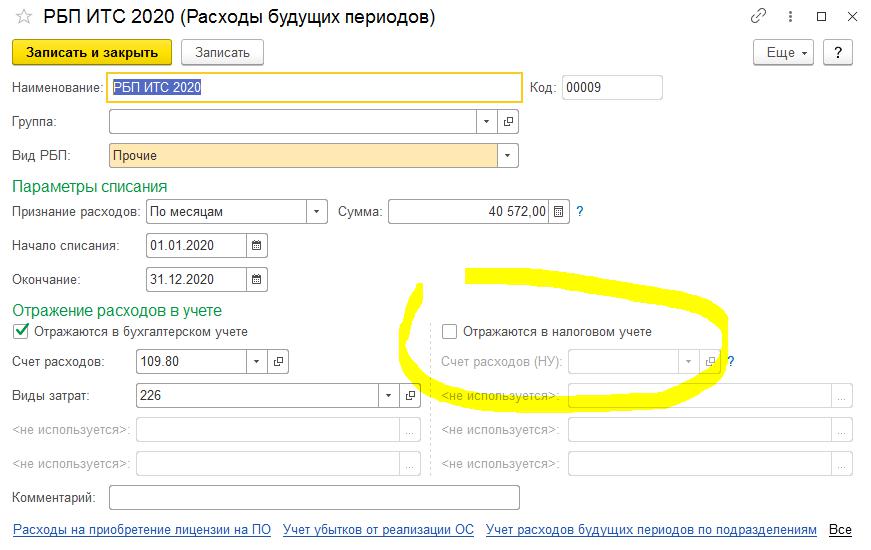
Task: Expand the Вид РБП dropdown
Action: click(508, 155)
